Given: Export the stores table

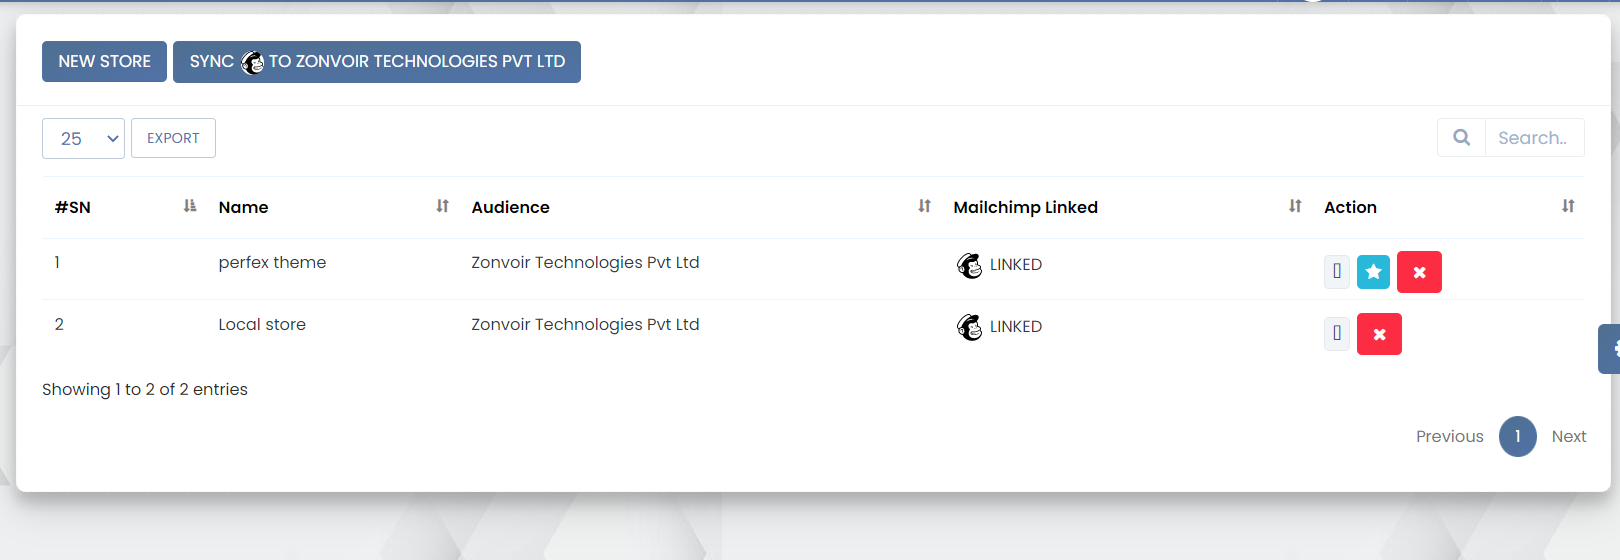Looking at the screenshot, I should (173, 138).
